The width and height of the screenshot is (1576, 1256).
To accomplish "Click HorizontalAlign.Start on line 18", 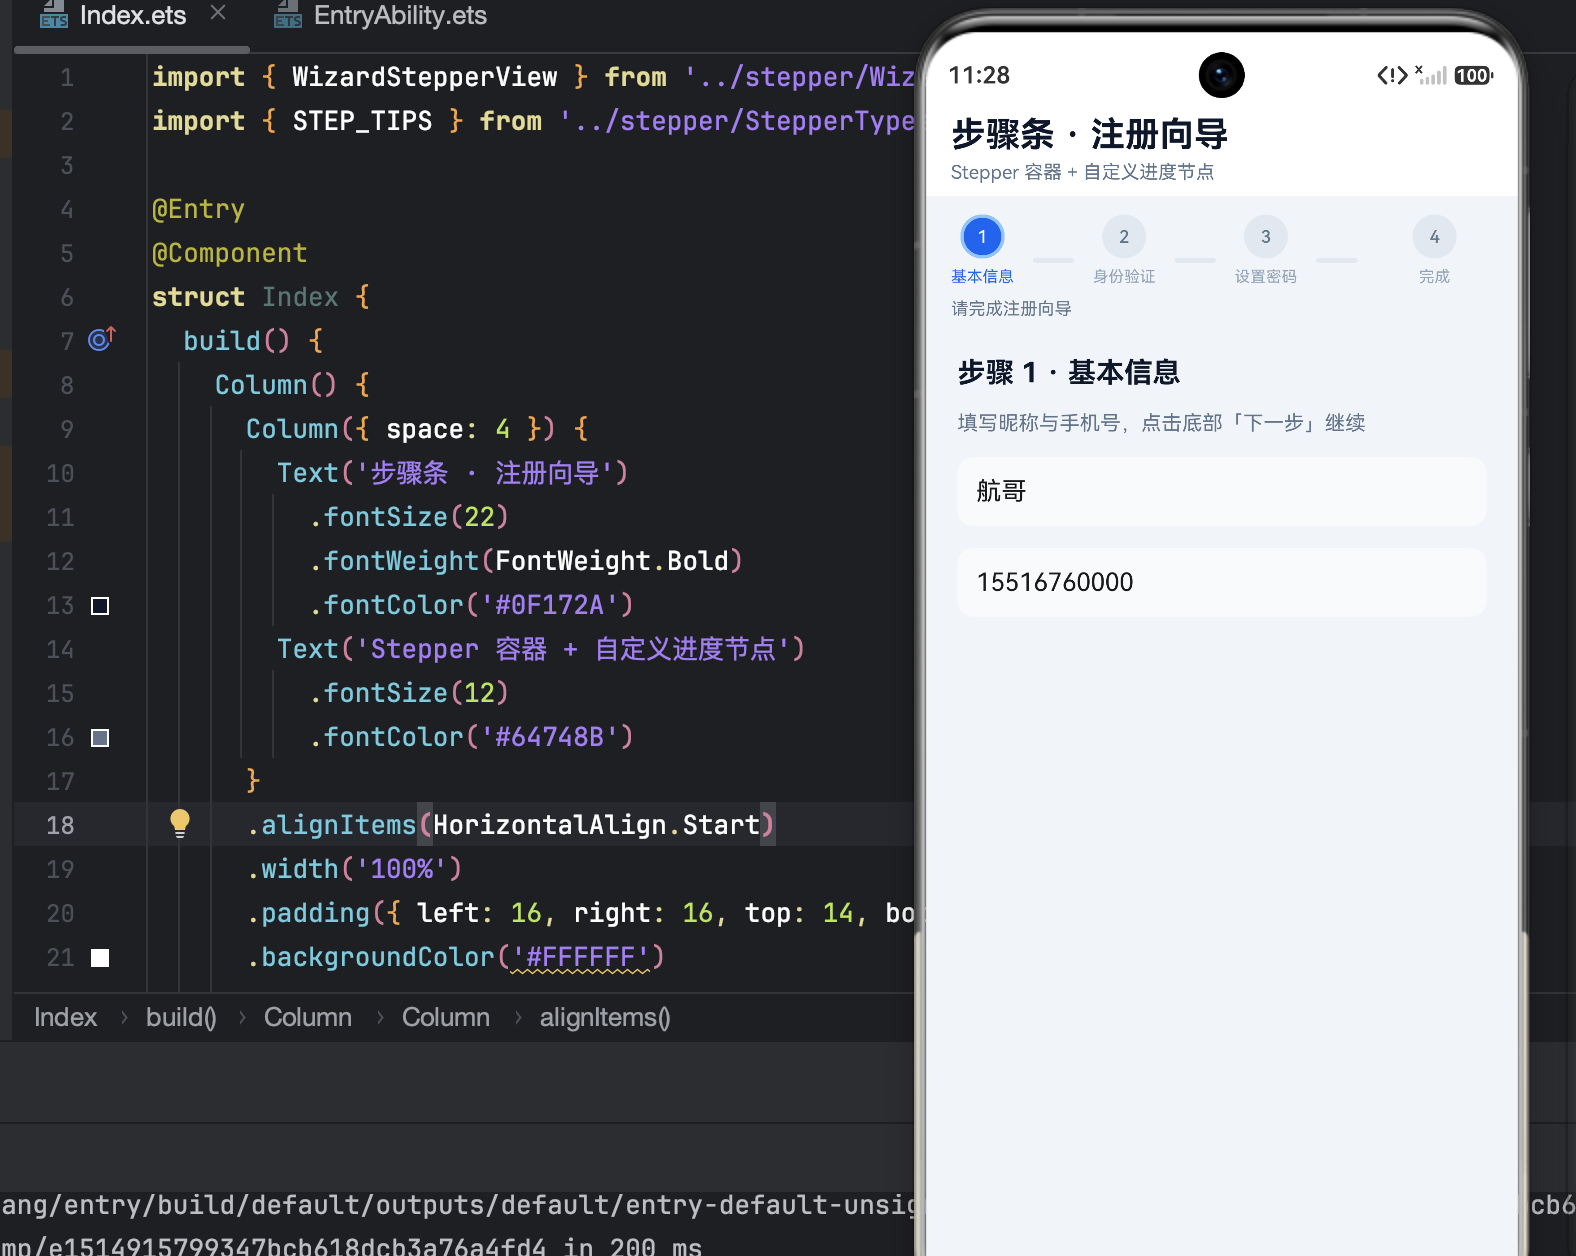I will [596, 825].
